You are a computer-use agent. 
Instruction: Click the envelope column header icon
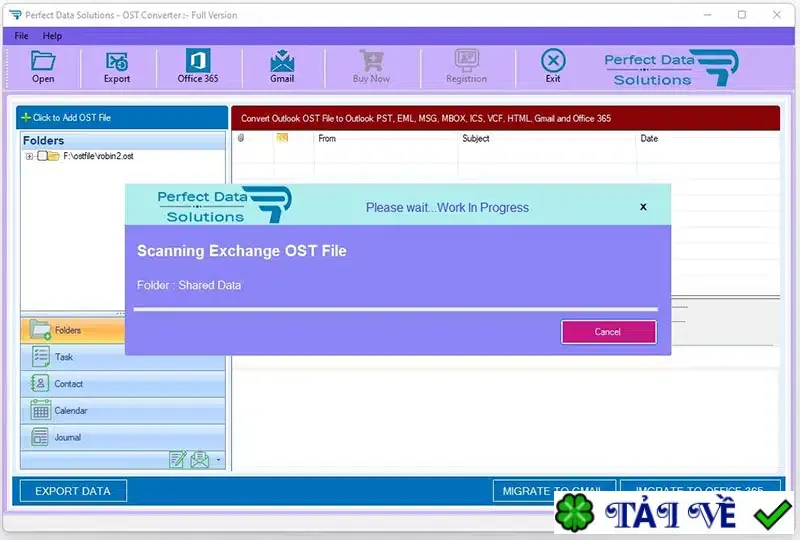pos(282,138)
